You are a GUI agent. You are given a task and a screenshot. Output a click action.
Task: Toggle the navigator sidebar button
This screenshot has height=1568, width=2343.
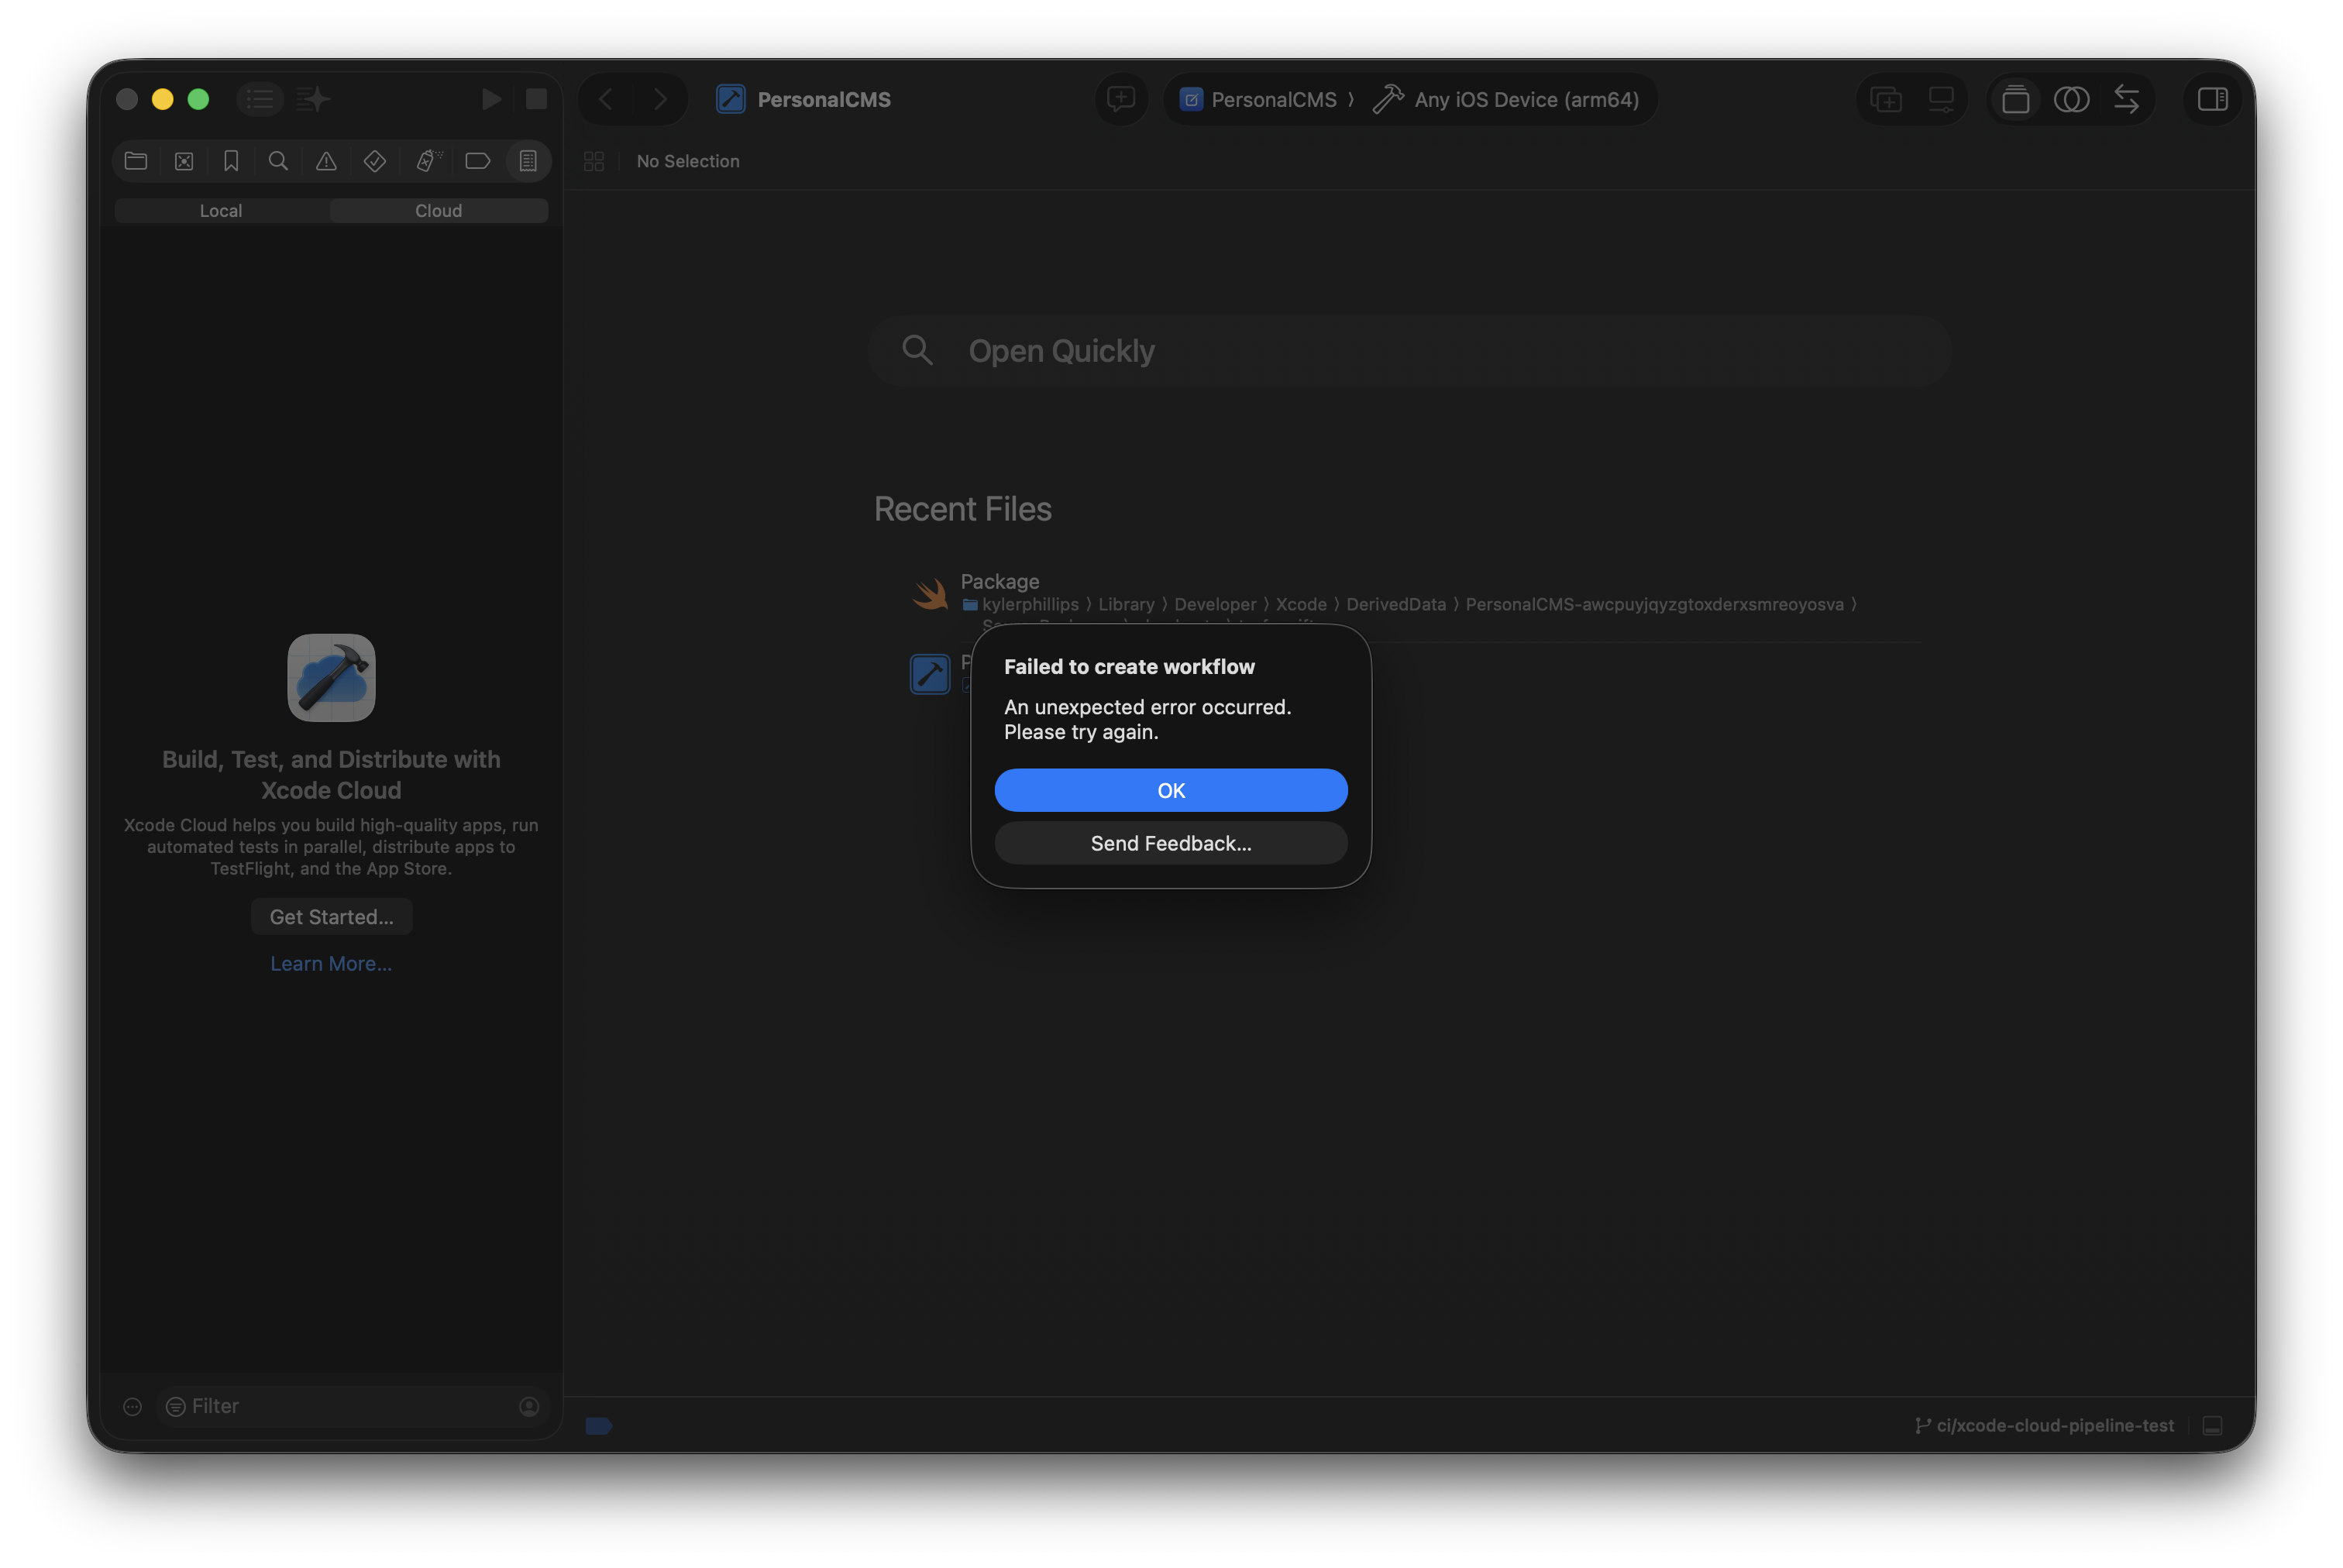pyautogui.click(x=260, y=99)
